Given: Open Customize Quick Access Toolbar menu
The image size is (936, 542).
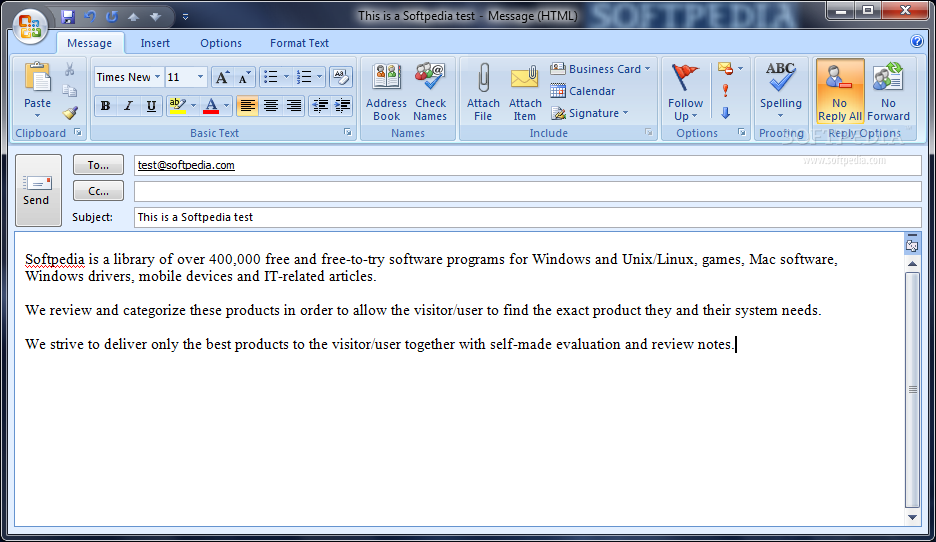Looking at the screenshot, I should click(x=186, y=17).
